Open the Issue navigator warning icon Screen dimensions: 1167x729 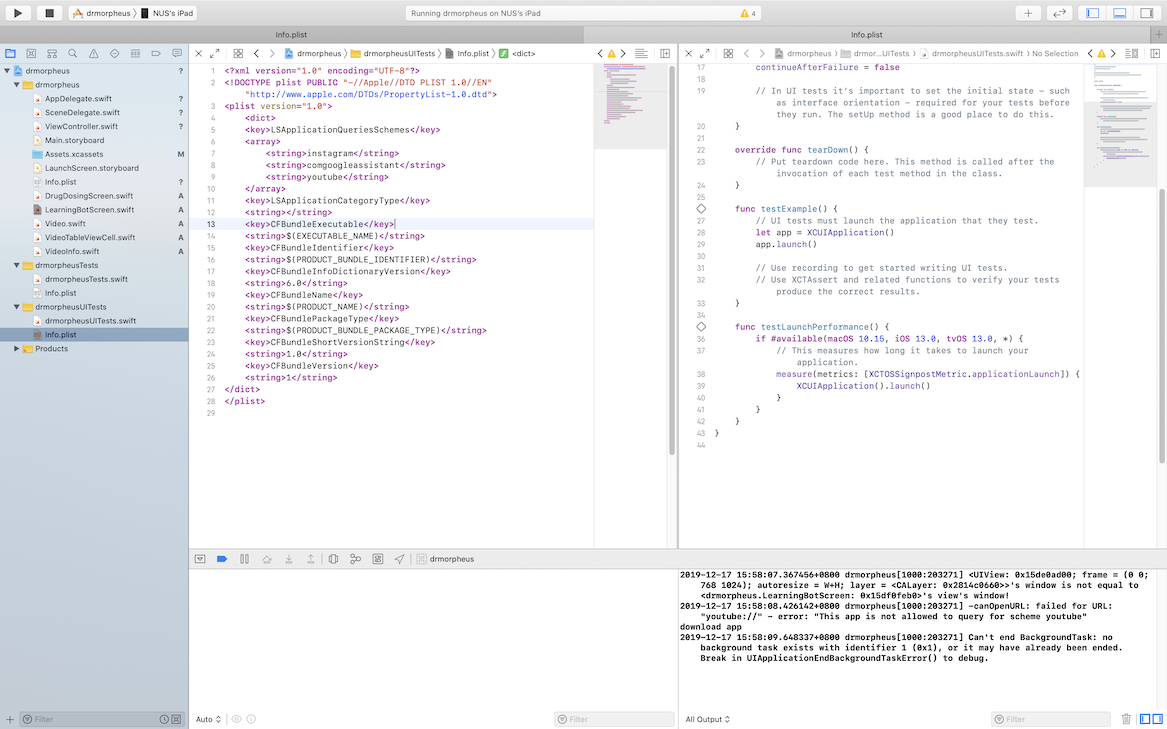click(93, 53)
